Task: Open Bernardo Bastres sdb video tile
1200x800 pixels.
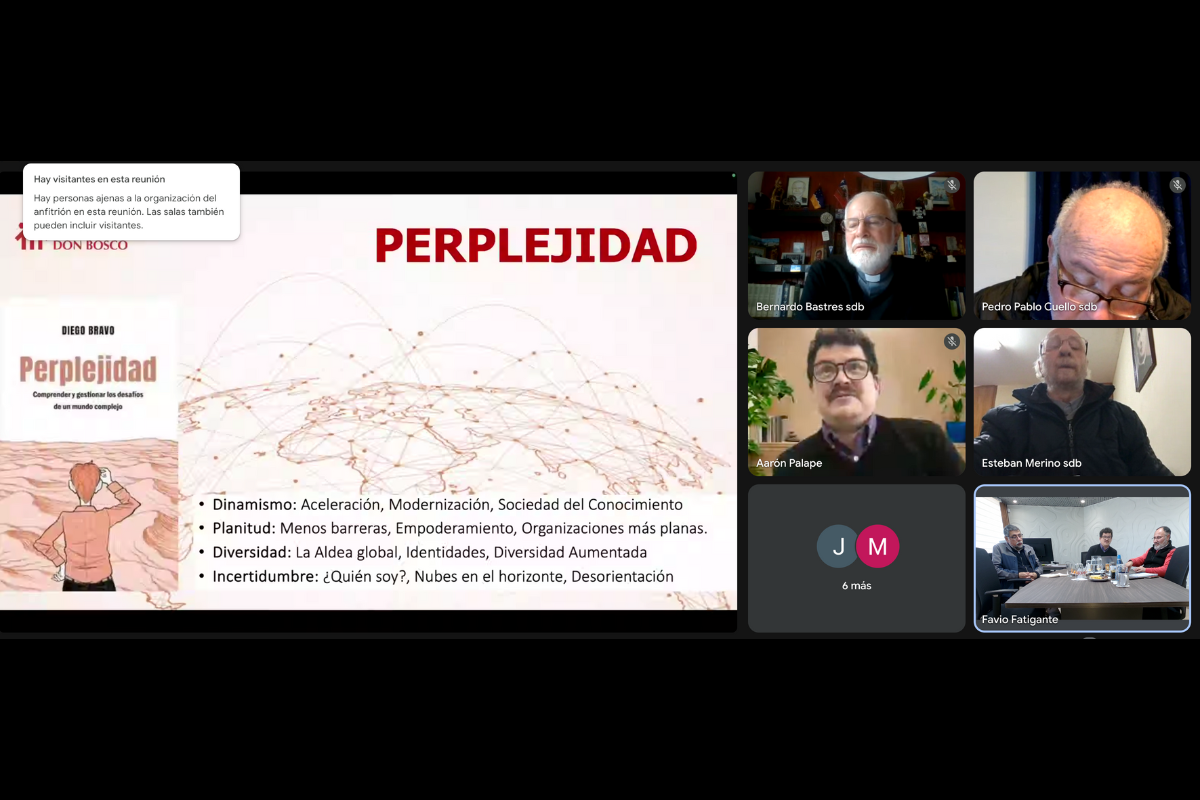Action: (x=857, y=245)
